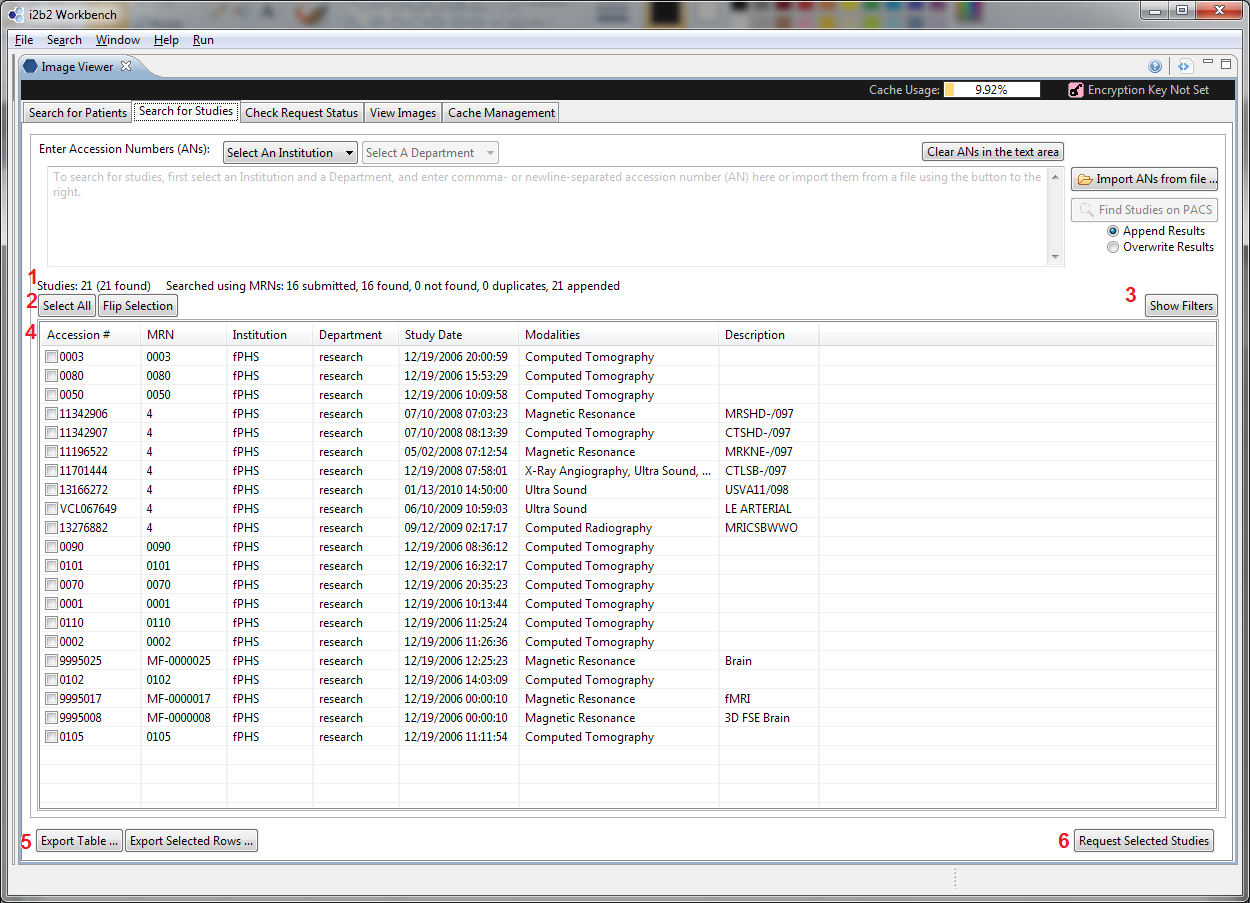1250x903 pixels.
Task: Click folder icon on Import ANs from file
Action: (x=1084, y=180)
